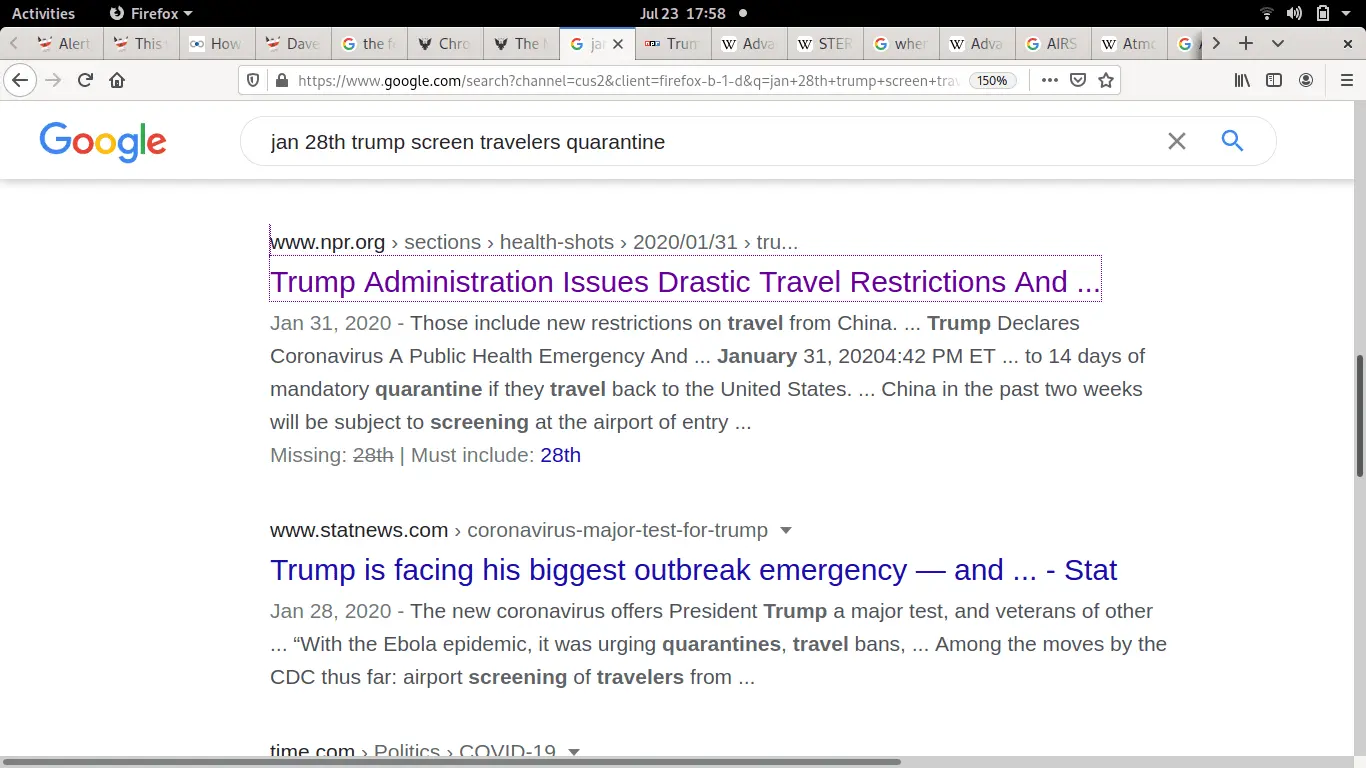1366x768 pixels.
Task: Save the page to Pocket
Action: coord(1076,80)
